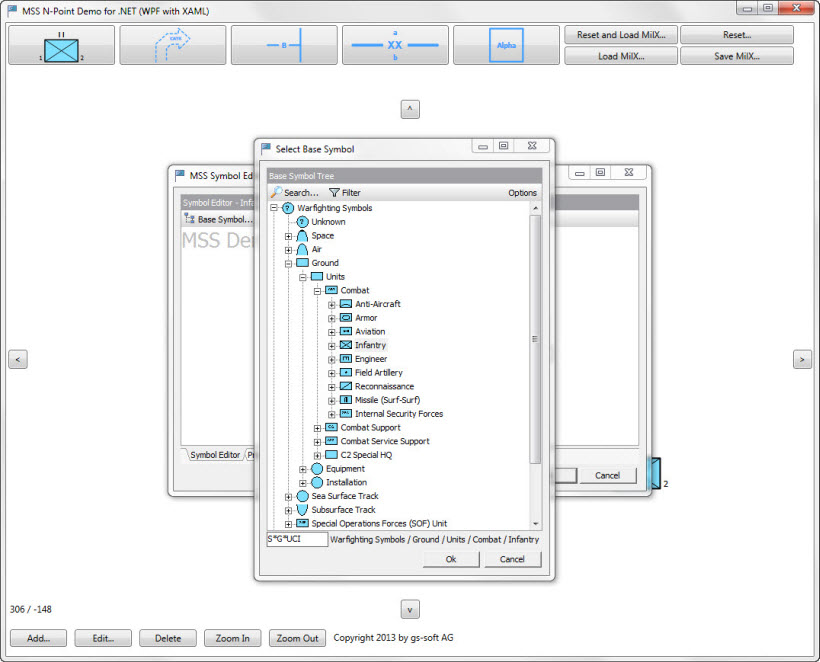Image resolution: width=820 pixels, height=662 pixels.
Task: Click the tree scrollbar down arrow
Action: (x=536, y=524)
